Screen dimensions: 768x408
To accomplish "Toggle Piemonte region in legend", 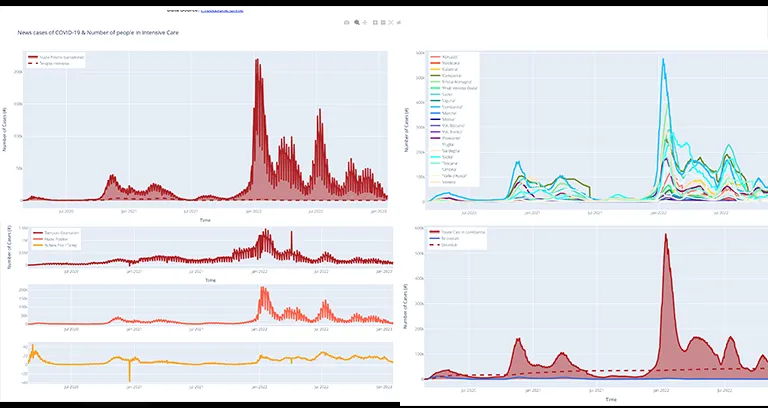I will 444,138.
